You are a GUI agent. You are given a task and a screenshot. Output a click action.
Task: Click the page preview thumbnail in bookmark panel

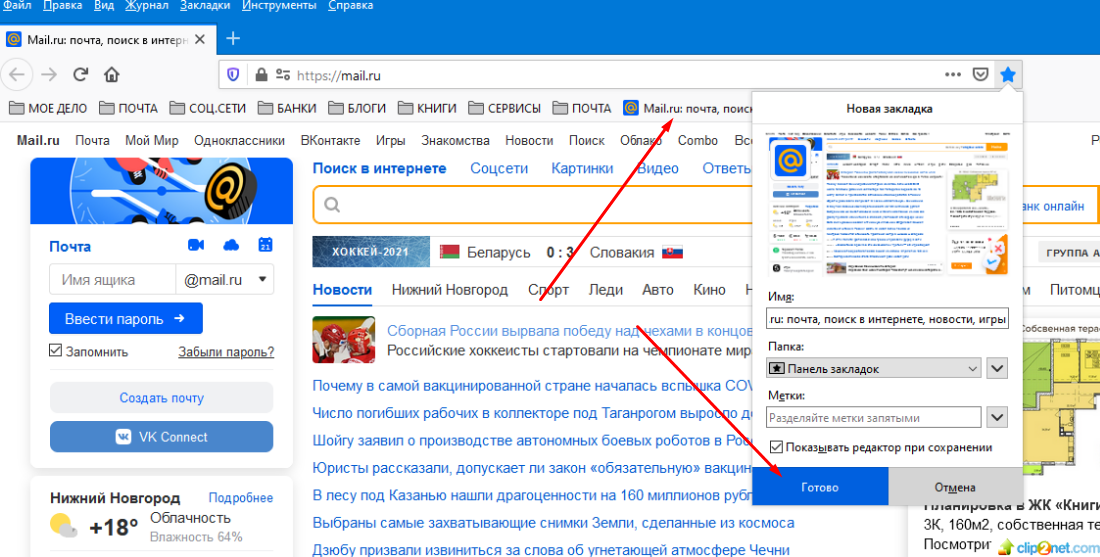click(887, 203)
